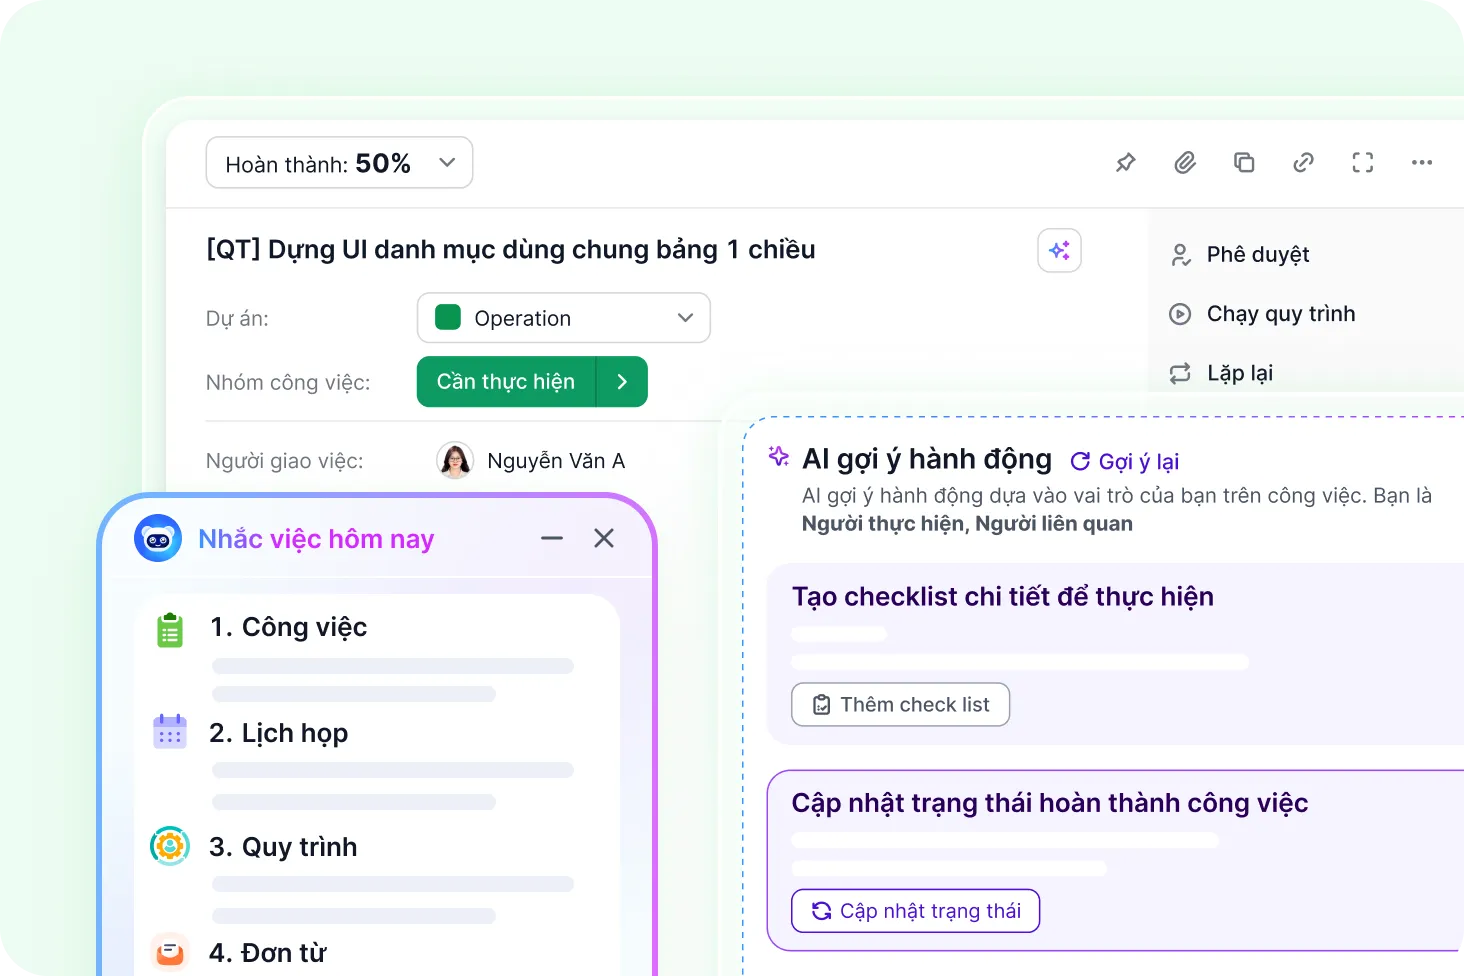Click the task title starting with [QT] Dựng UI
The height and width of the screenshot is (976, 1464).
coord(511,250)
